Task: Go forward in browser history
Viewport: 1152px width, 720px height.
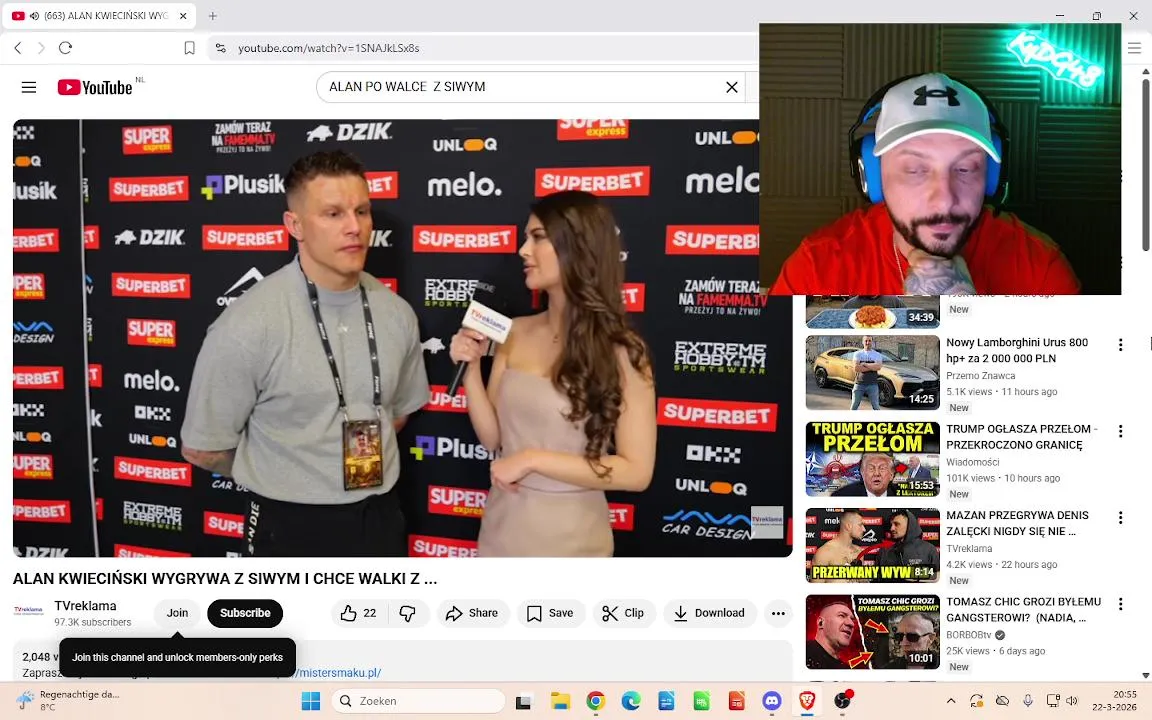Action: [41, 48]
